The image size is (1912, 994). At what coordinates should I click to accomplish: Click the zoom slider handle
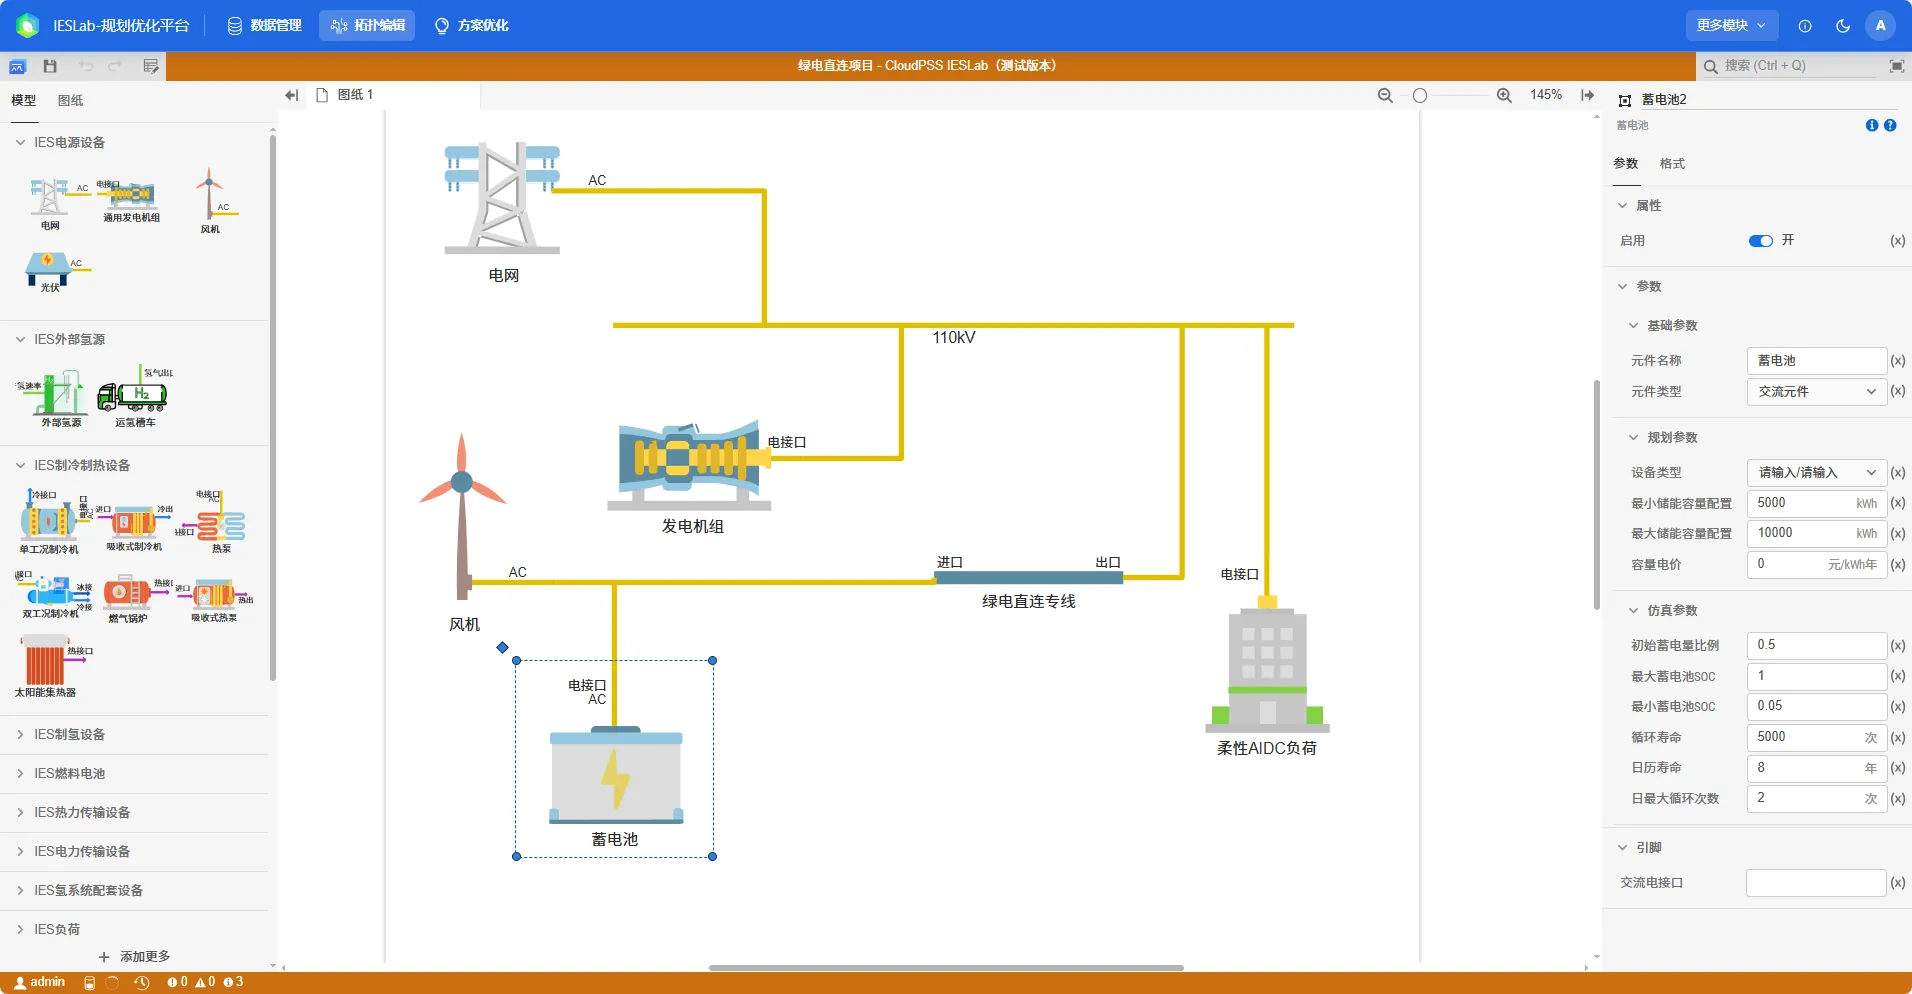tap(1420, 95)
